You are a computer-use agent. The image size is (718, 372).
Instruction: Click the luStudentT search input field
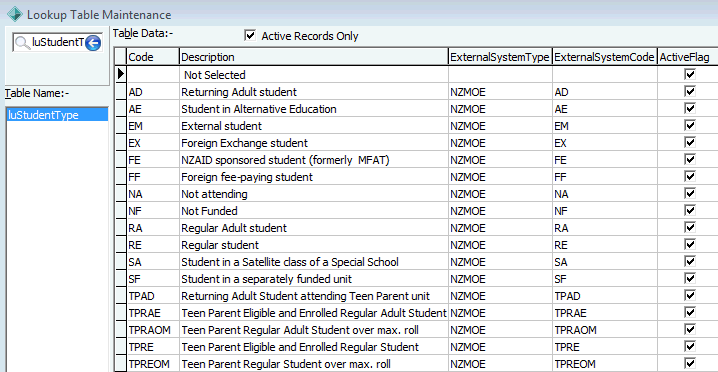[x=57, y=43]
